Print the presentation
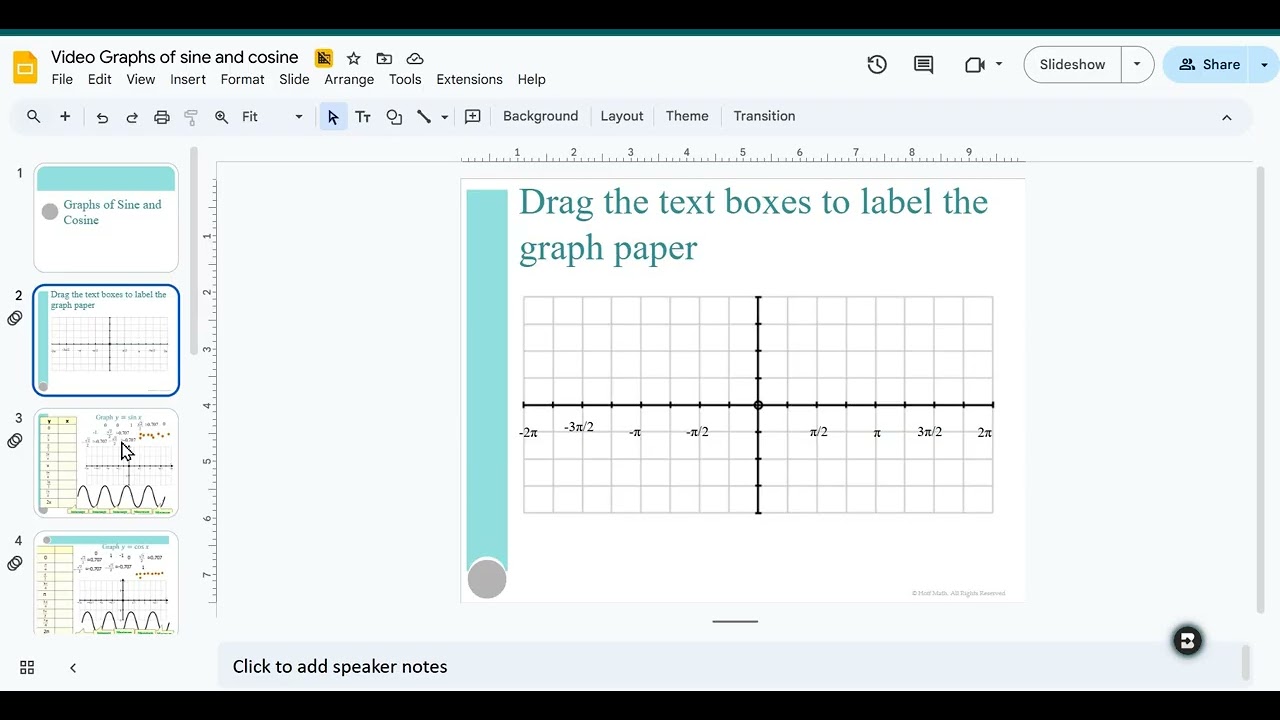The image size is (1280, 720). [x=162, y=117]
